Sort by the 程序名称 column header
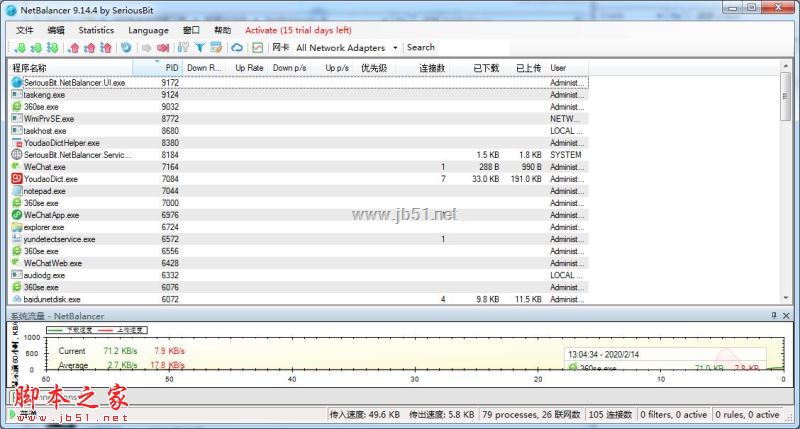800x429 pixels. [71, 68]
